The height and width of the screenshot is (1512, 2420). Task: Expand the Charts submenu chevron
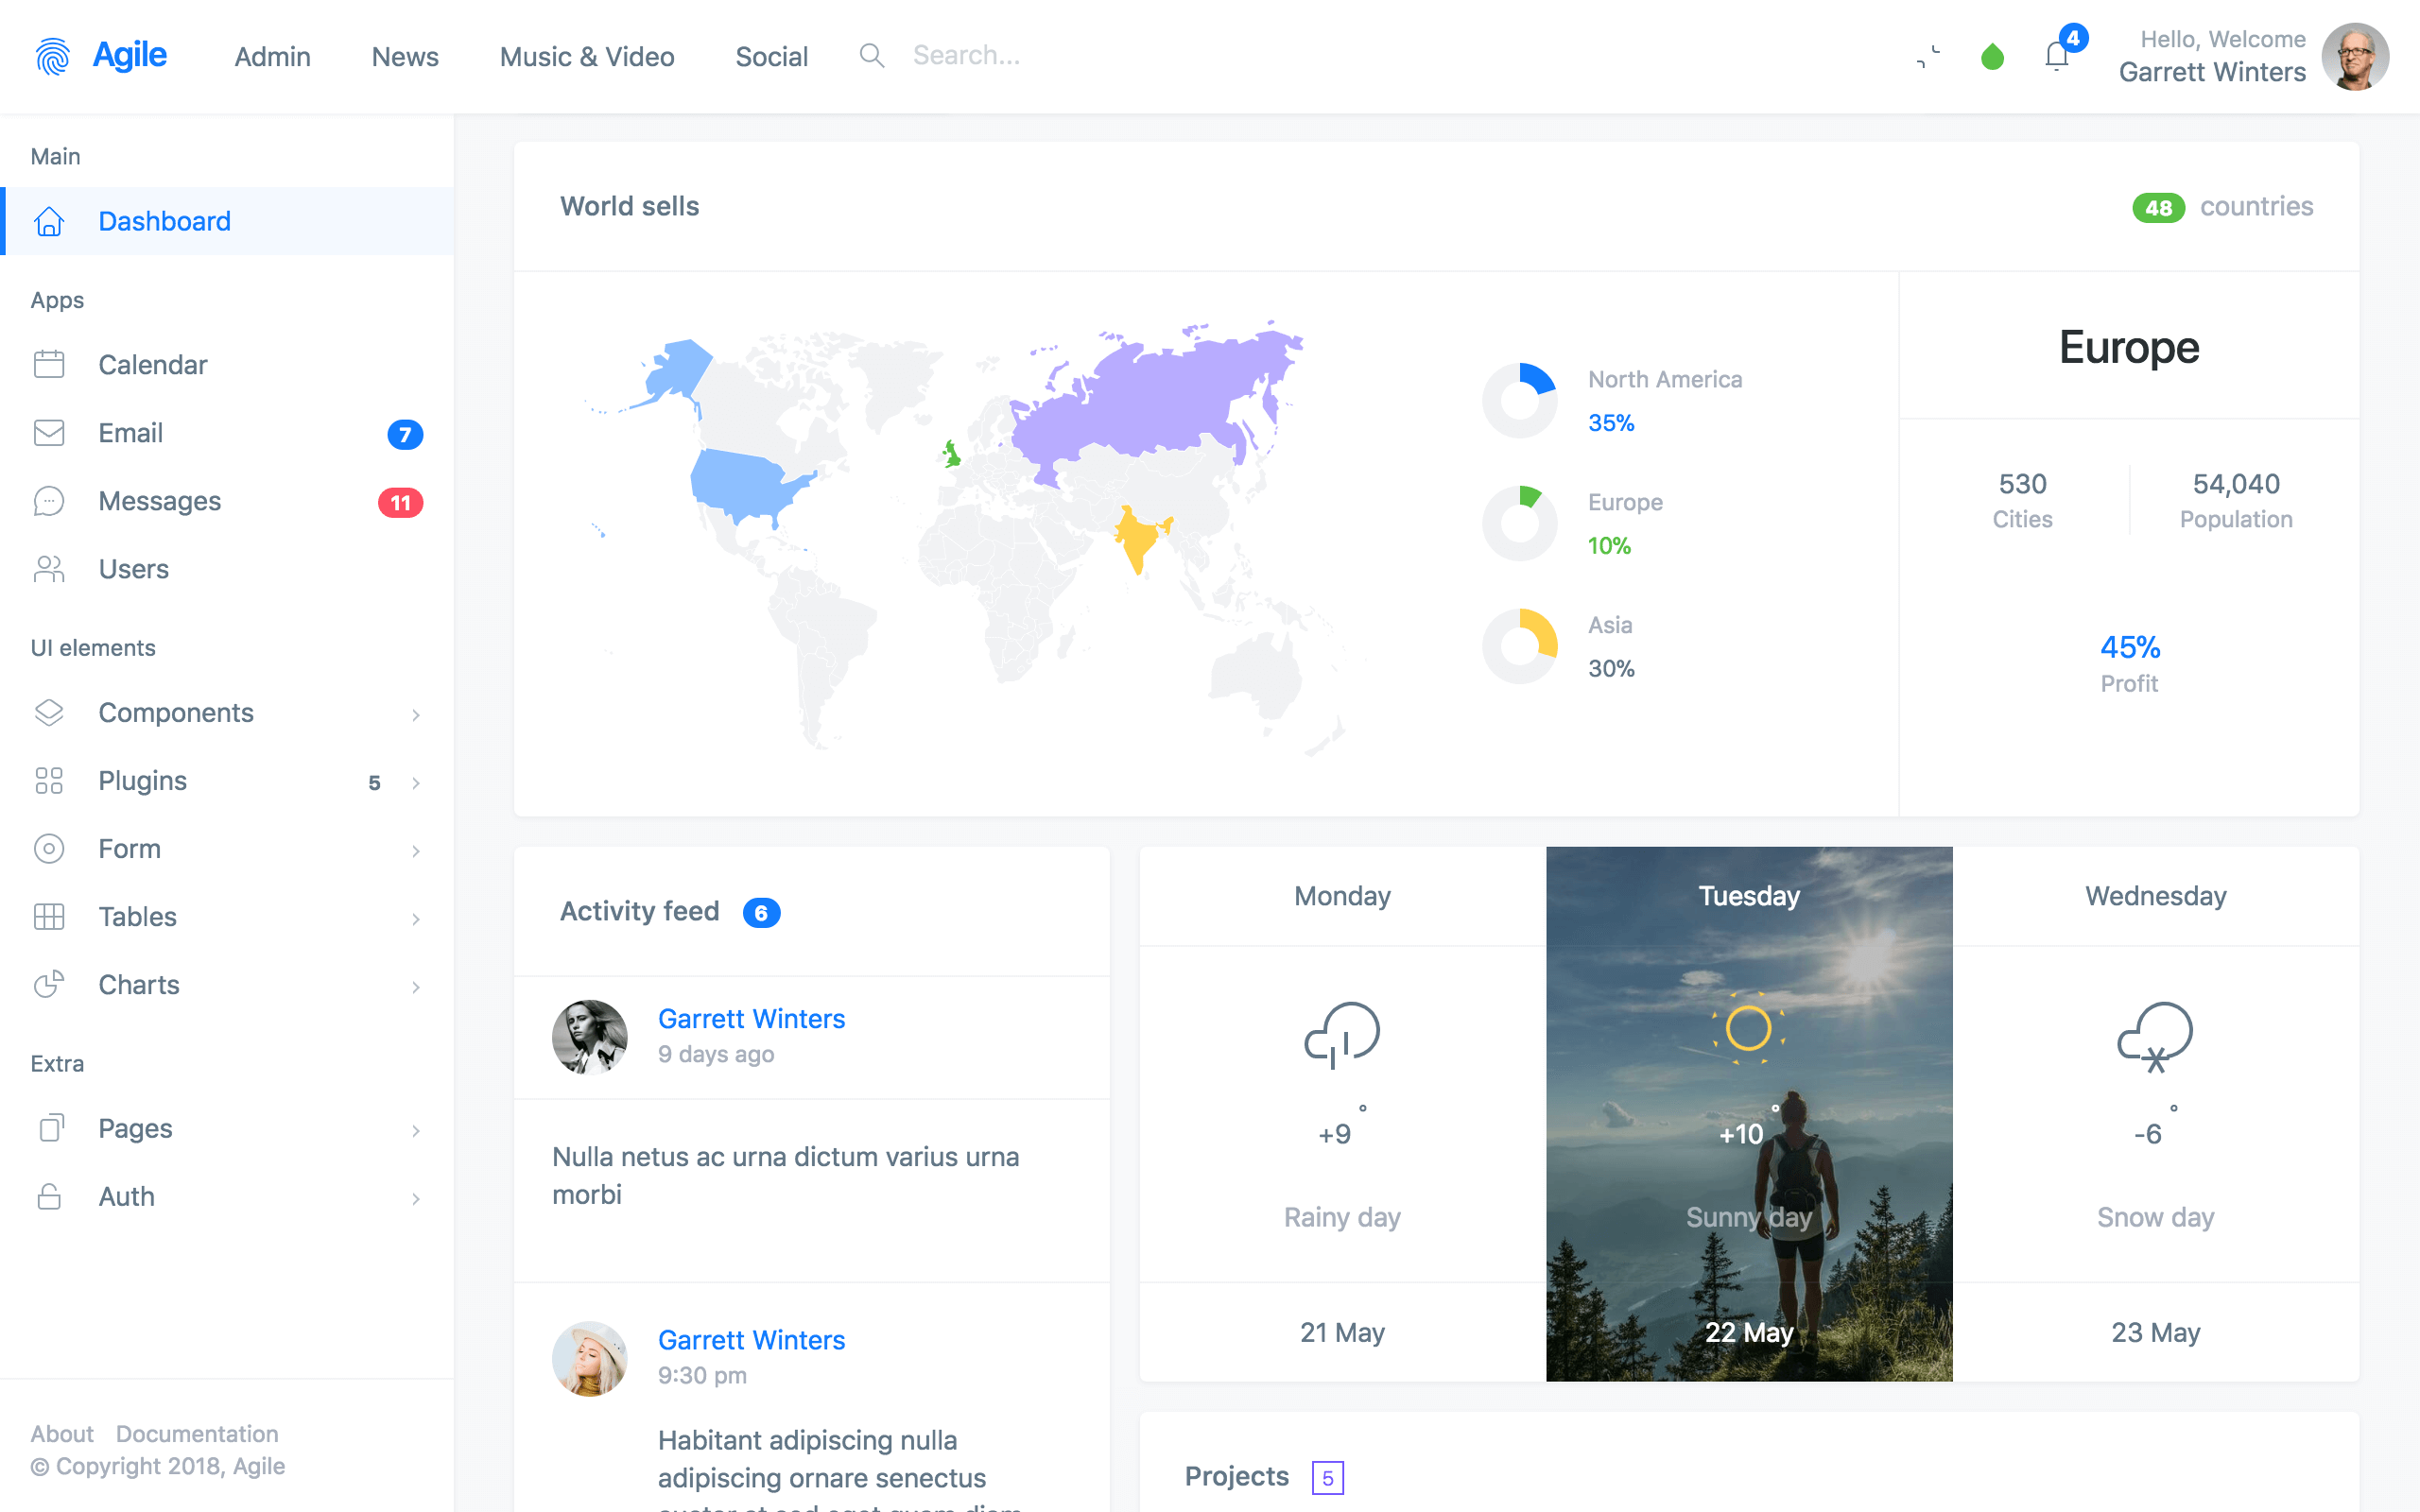[416, 986]
